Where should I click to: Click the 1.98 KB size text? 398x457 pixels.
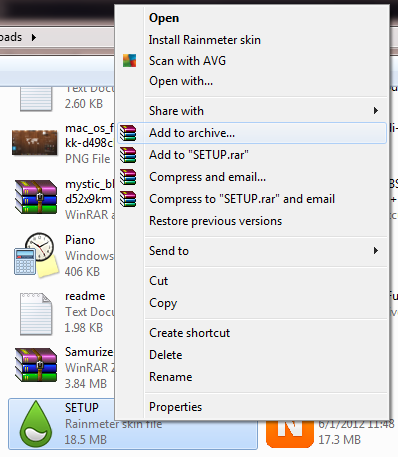[84, 328]
